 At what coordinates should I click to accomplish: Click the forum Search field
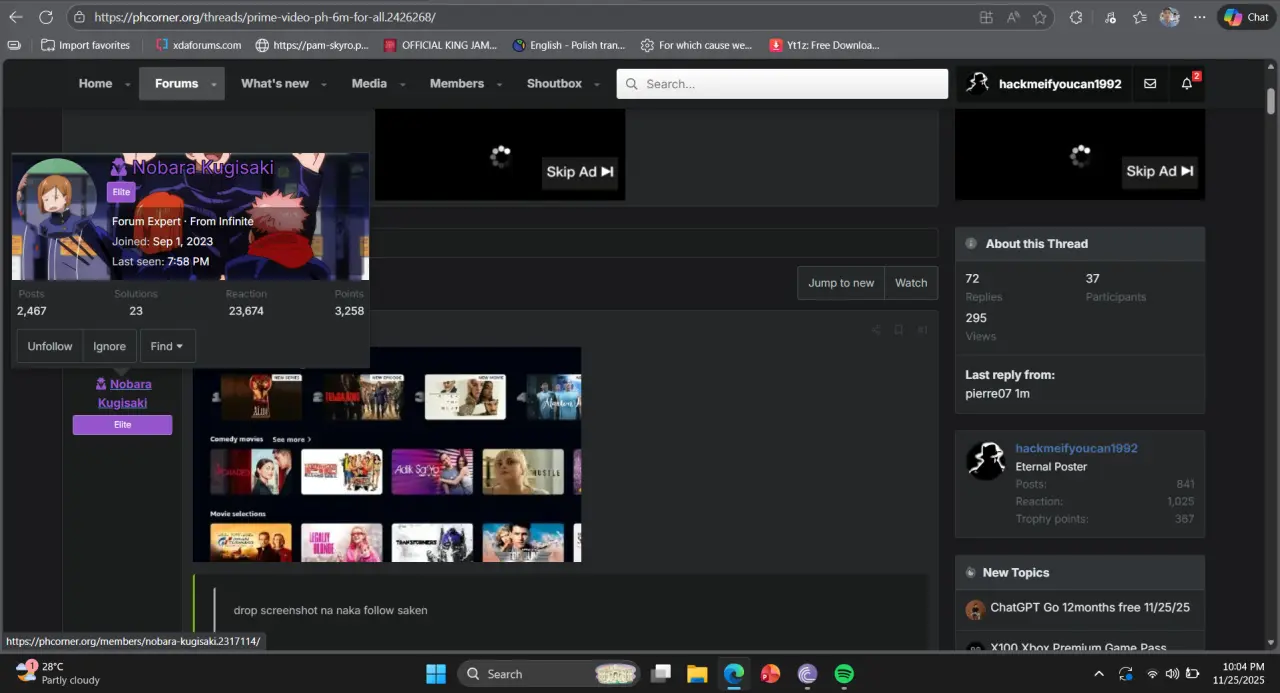(x=782, y=84)
